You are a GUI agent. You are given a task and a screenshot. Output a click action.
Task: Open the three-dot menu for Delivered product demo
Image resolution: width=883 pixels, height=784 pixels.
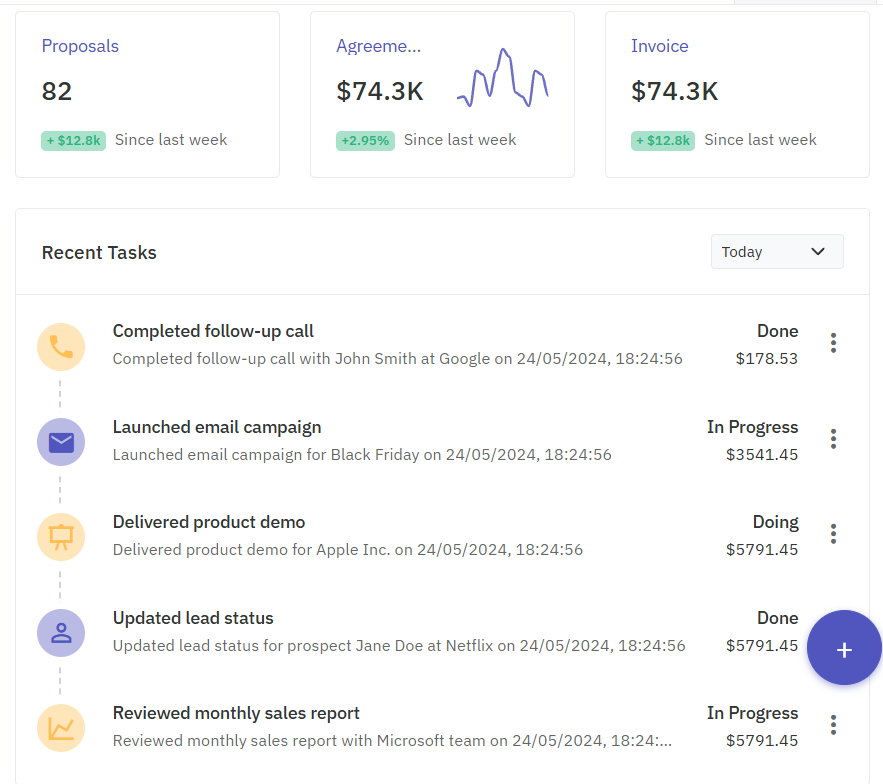coord(833,534)
